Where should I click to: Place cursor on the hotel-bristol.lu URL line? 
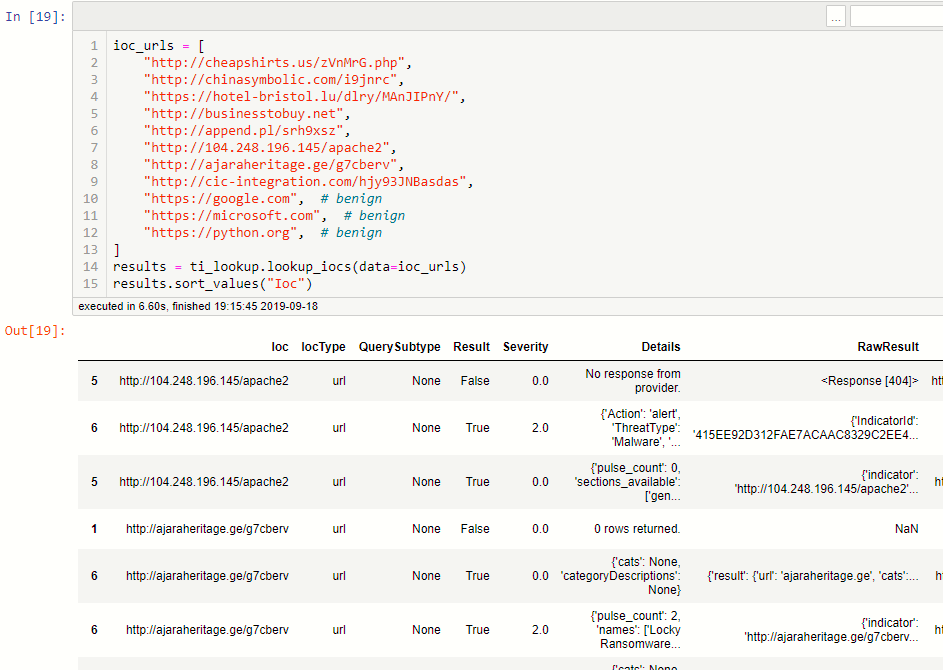pos(304,96)
